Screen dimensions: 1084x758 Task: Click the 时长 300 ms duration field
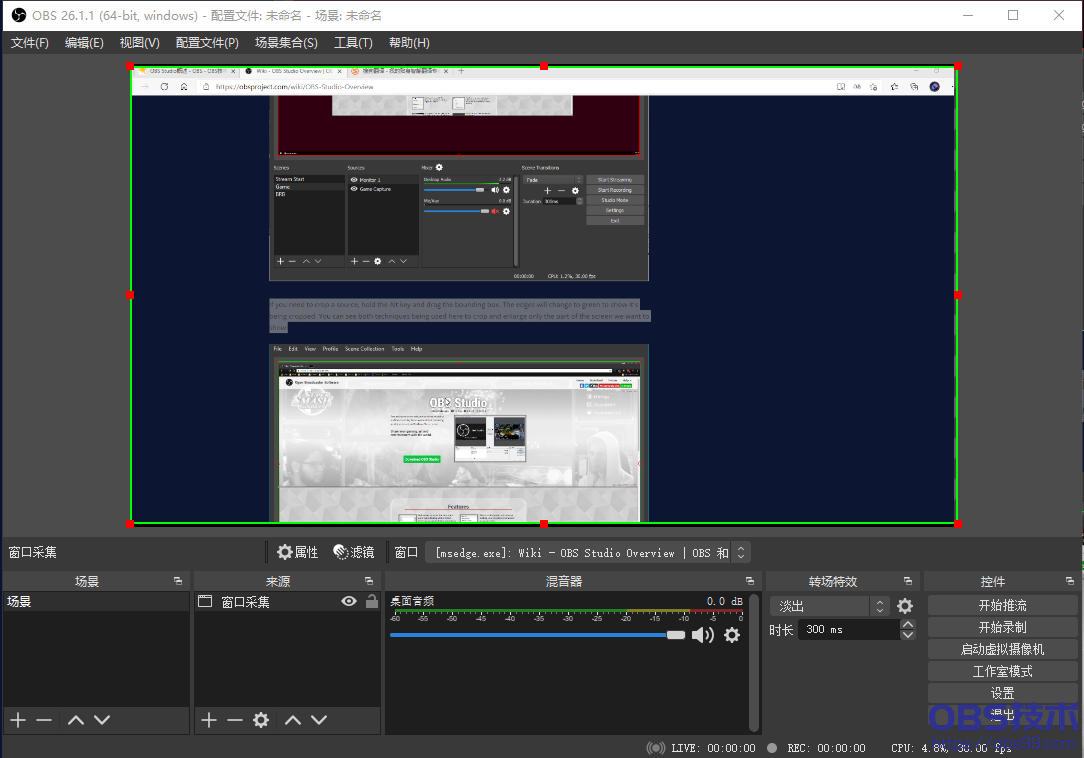(850, 629)
